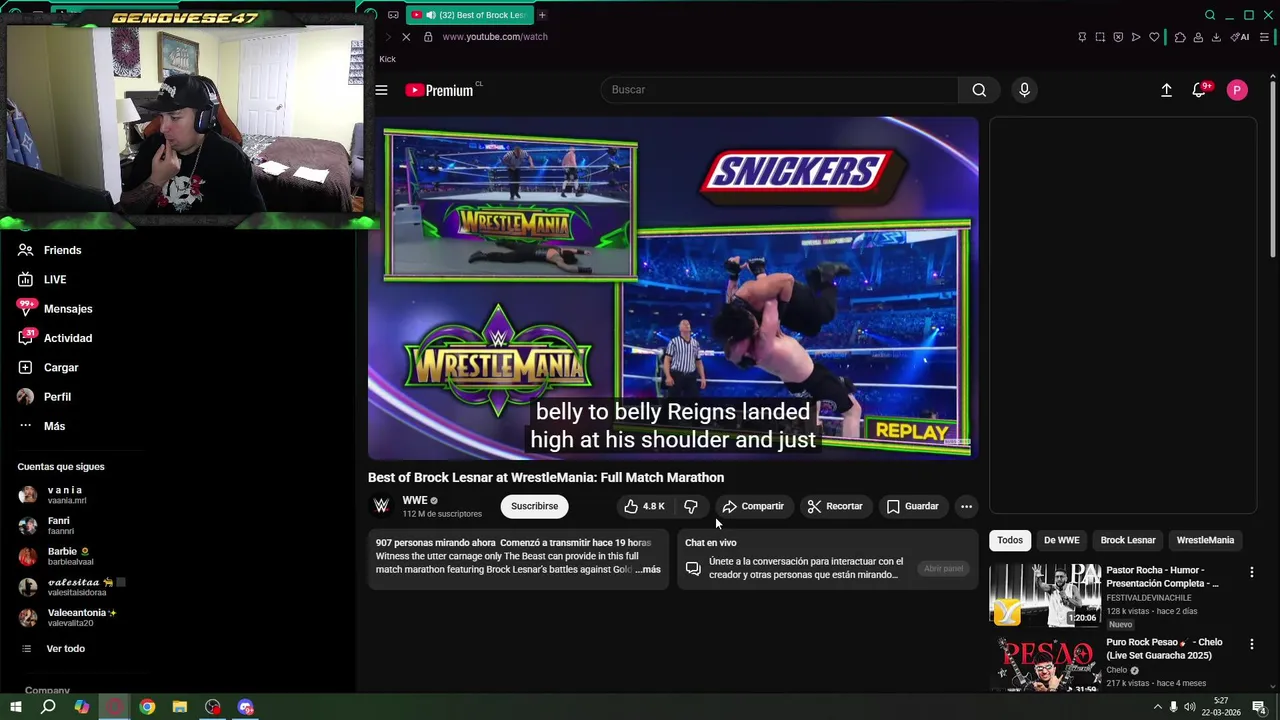
Task: Open browser downloads icon
Action: tap(1216, 37)
